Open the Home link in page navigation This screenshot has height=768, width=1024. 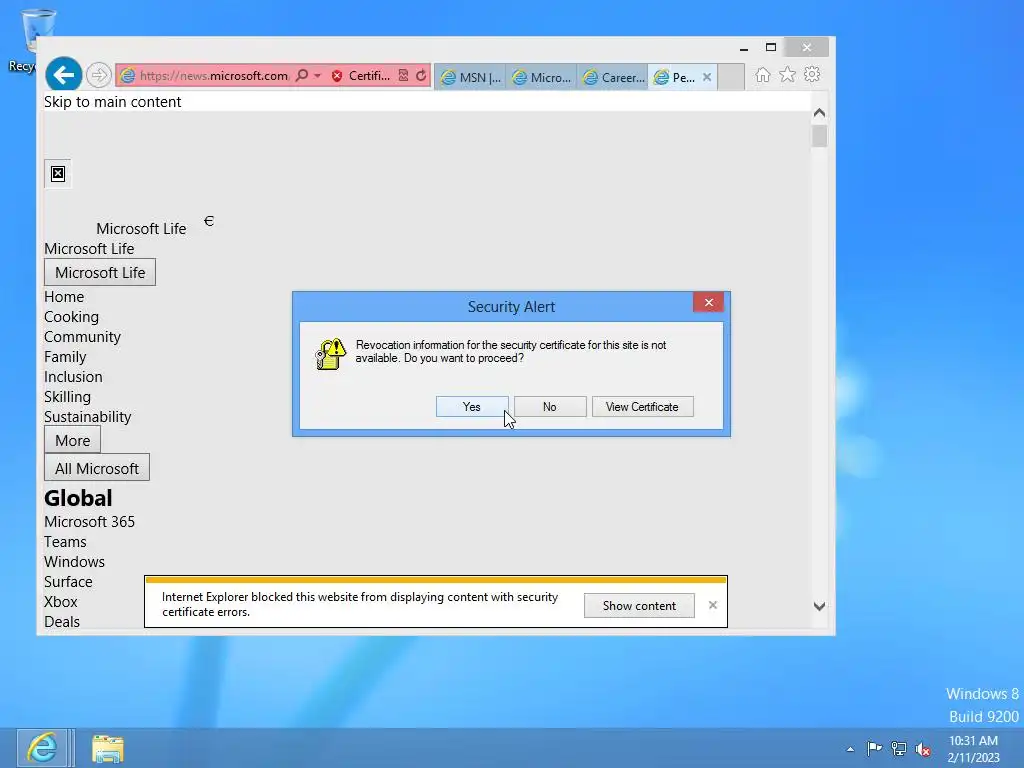[64, 297]
